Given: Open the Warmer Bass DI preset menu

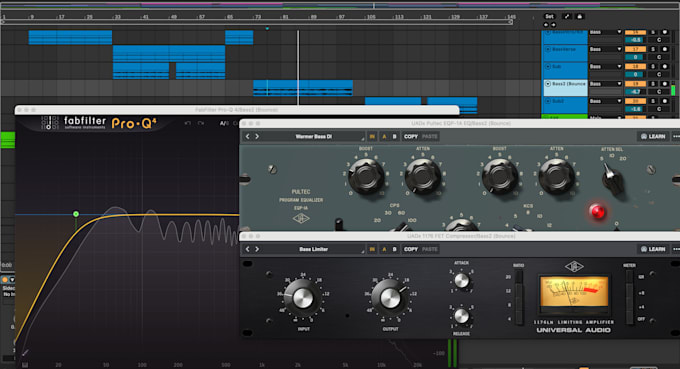Looking at the screenshot, I should click(x=314, y=137).
